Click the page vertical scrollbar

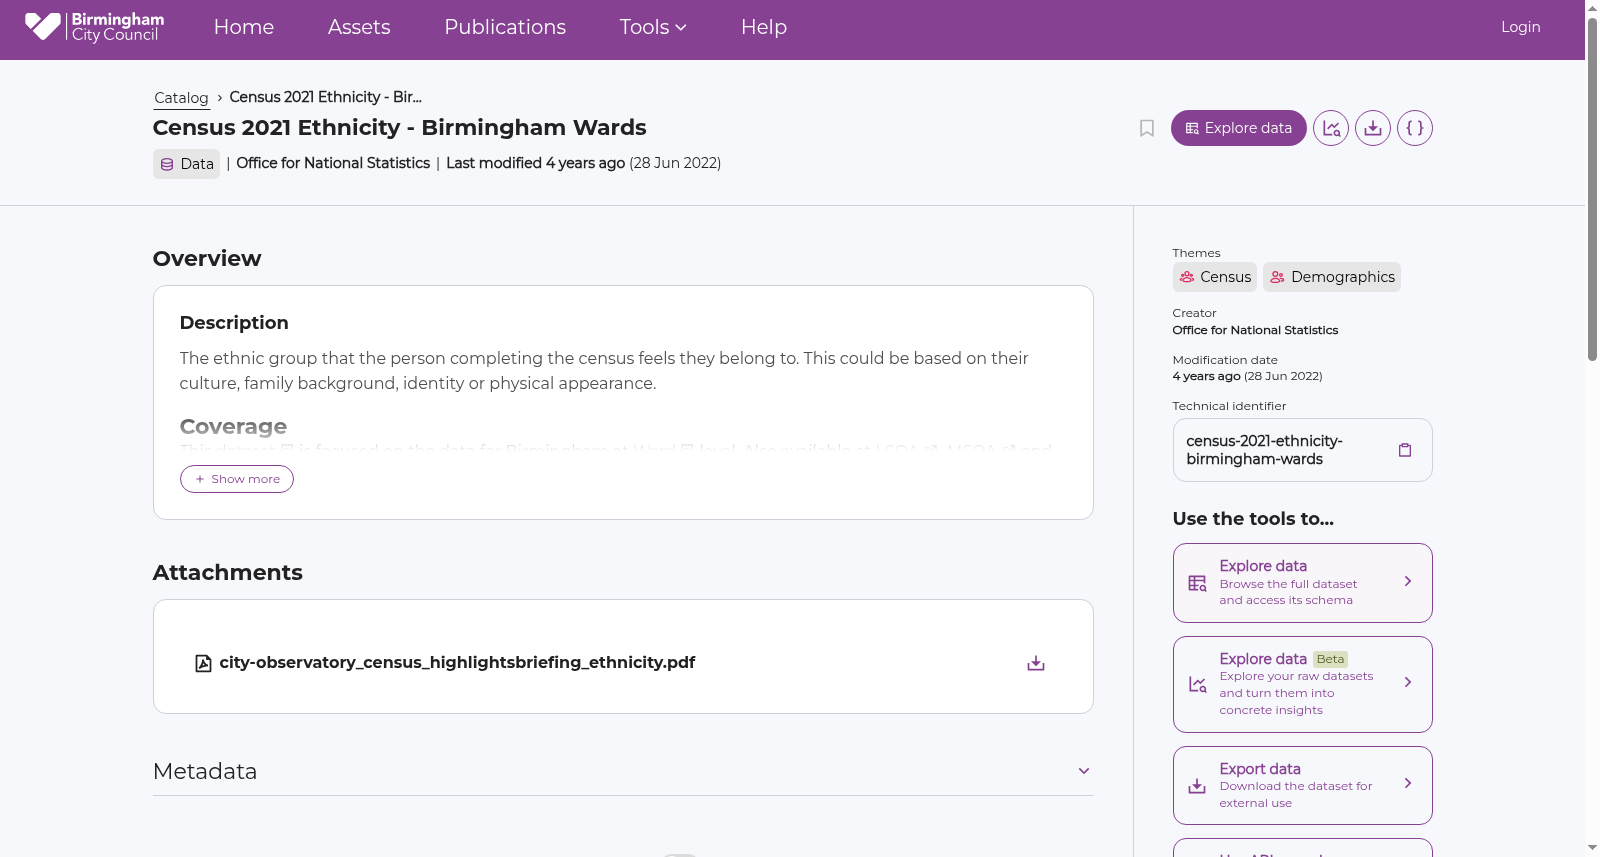1592,428
